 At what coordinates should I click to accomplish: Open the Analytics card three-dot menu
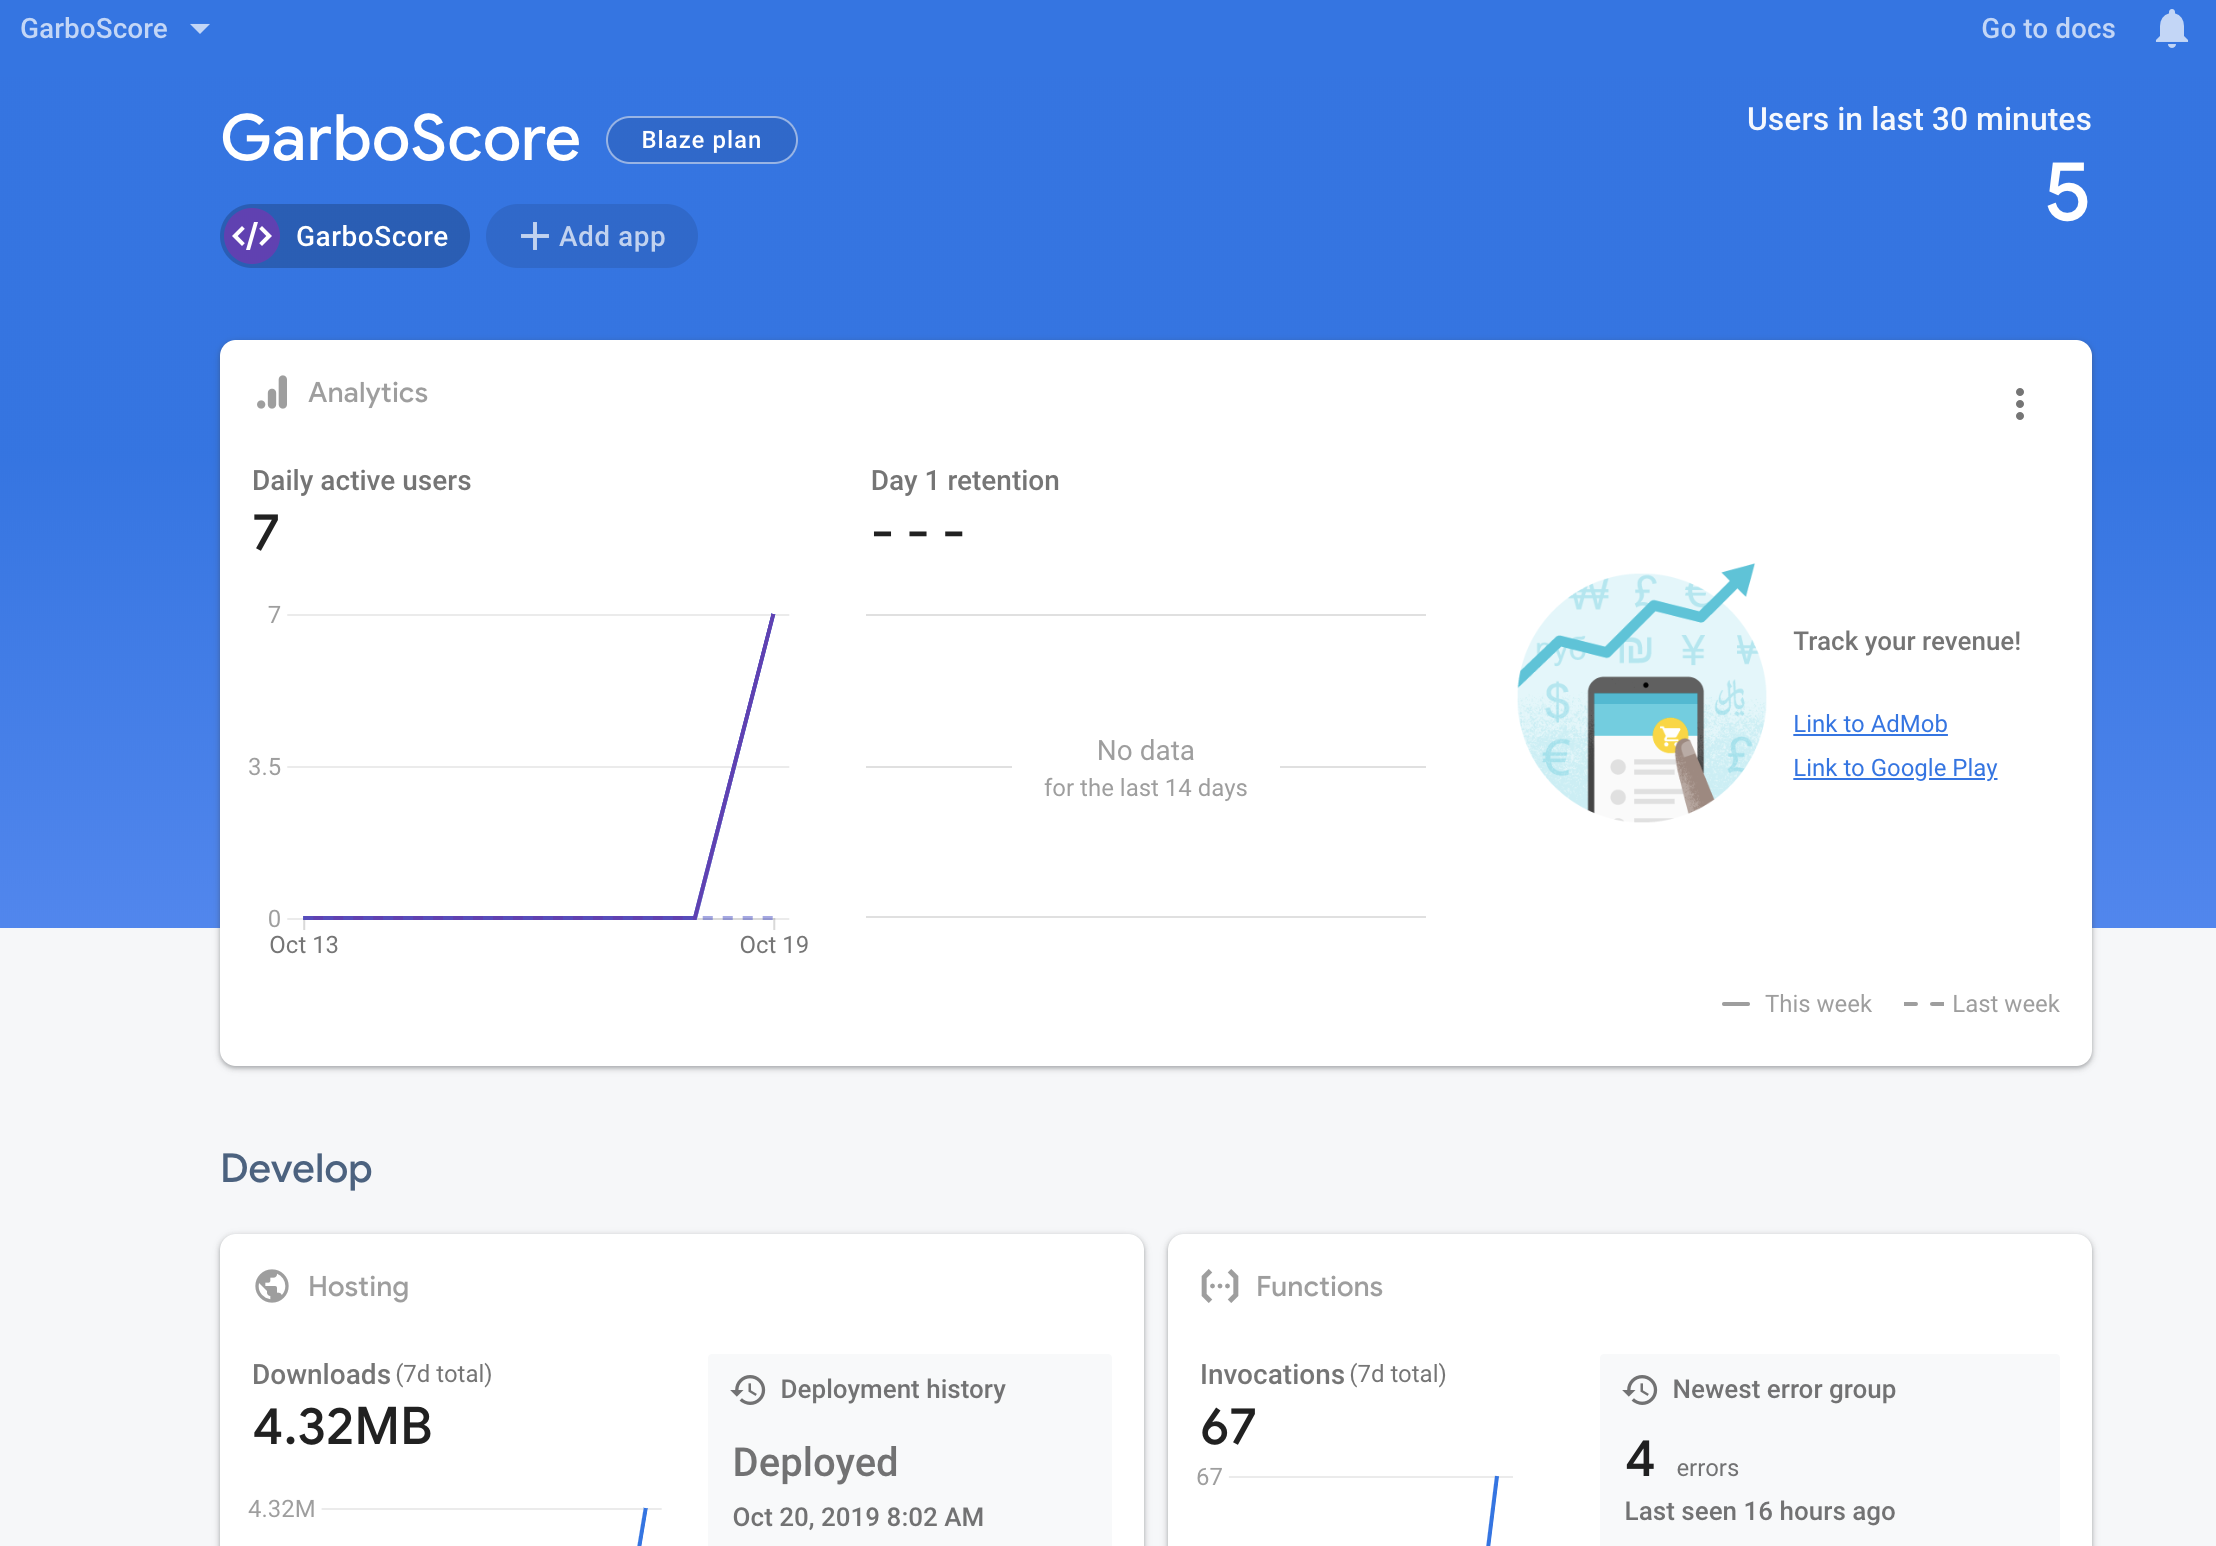(2019, 404)
